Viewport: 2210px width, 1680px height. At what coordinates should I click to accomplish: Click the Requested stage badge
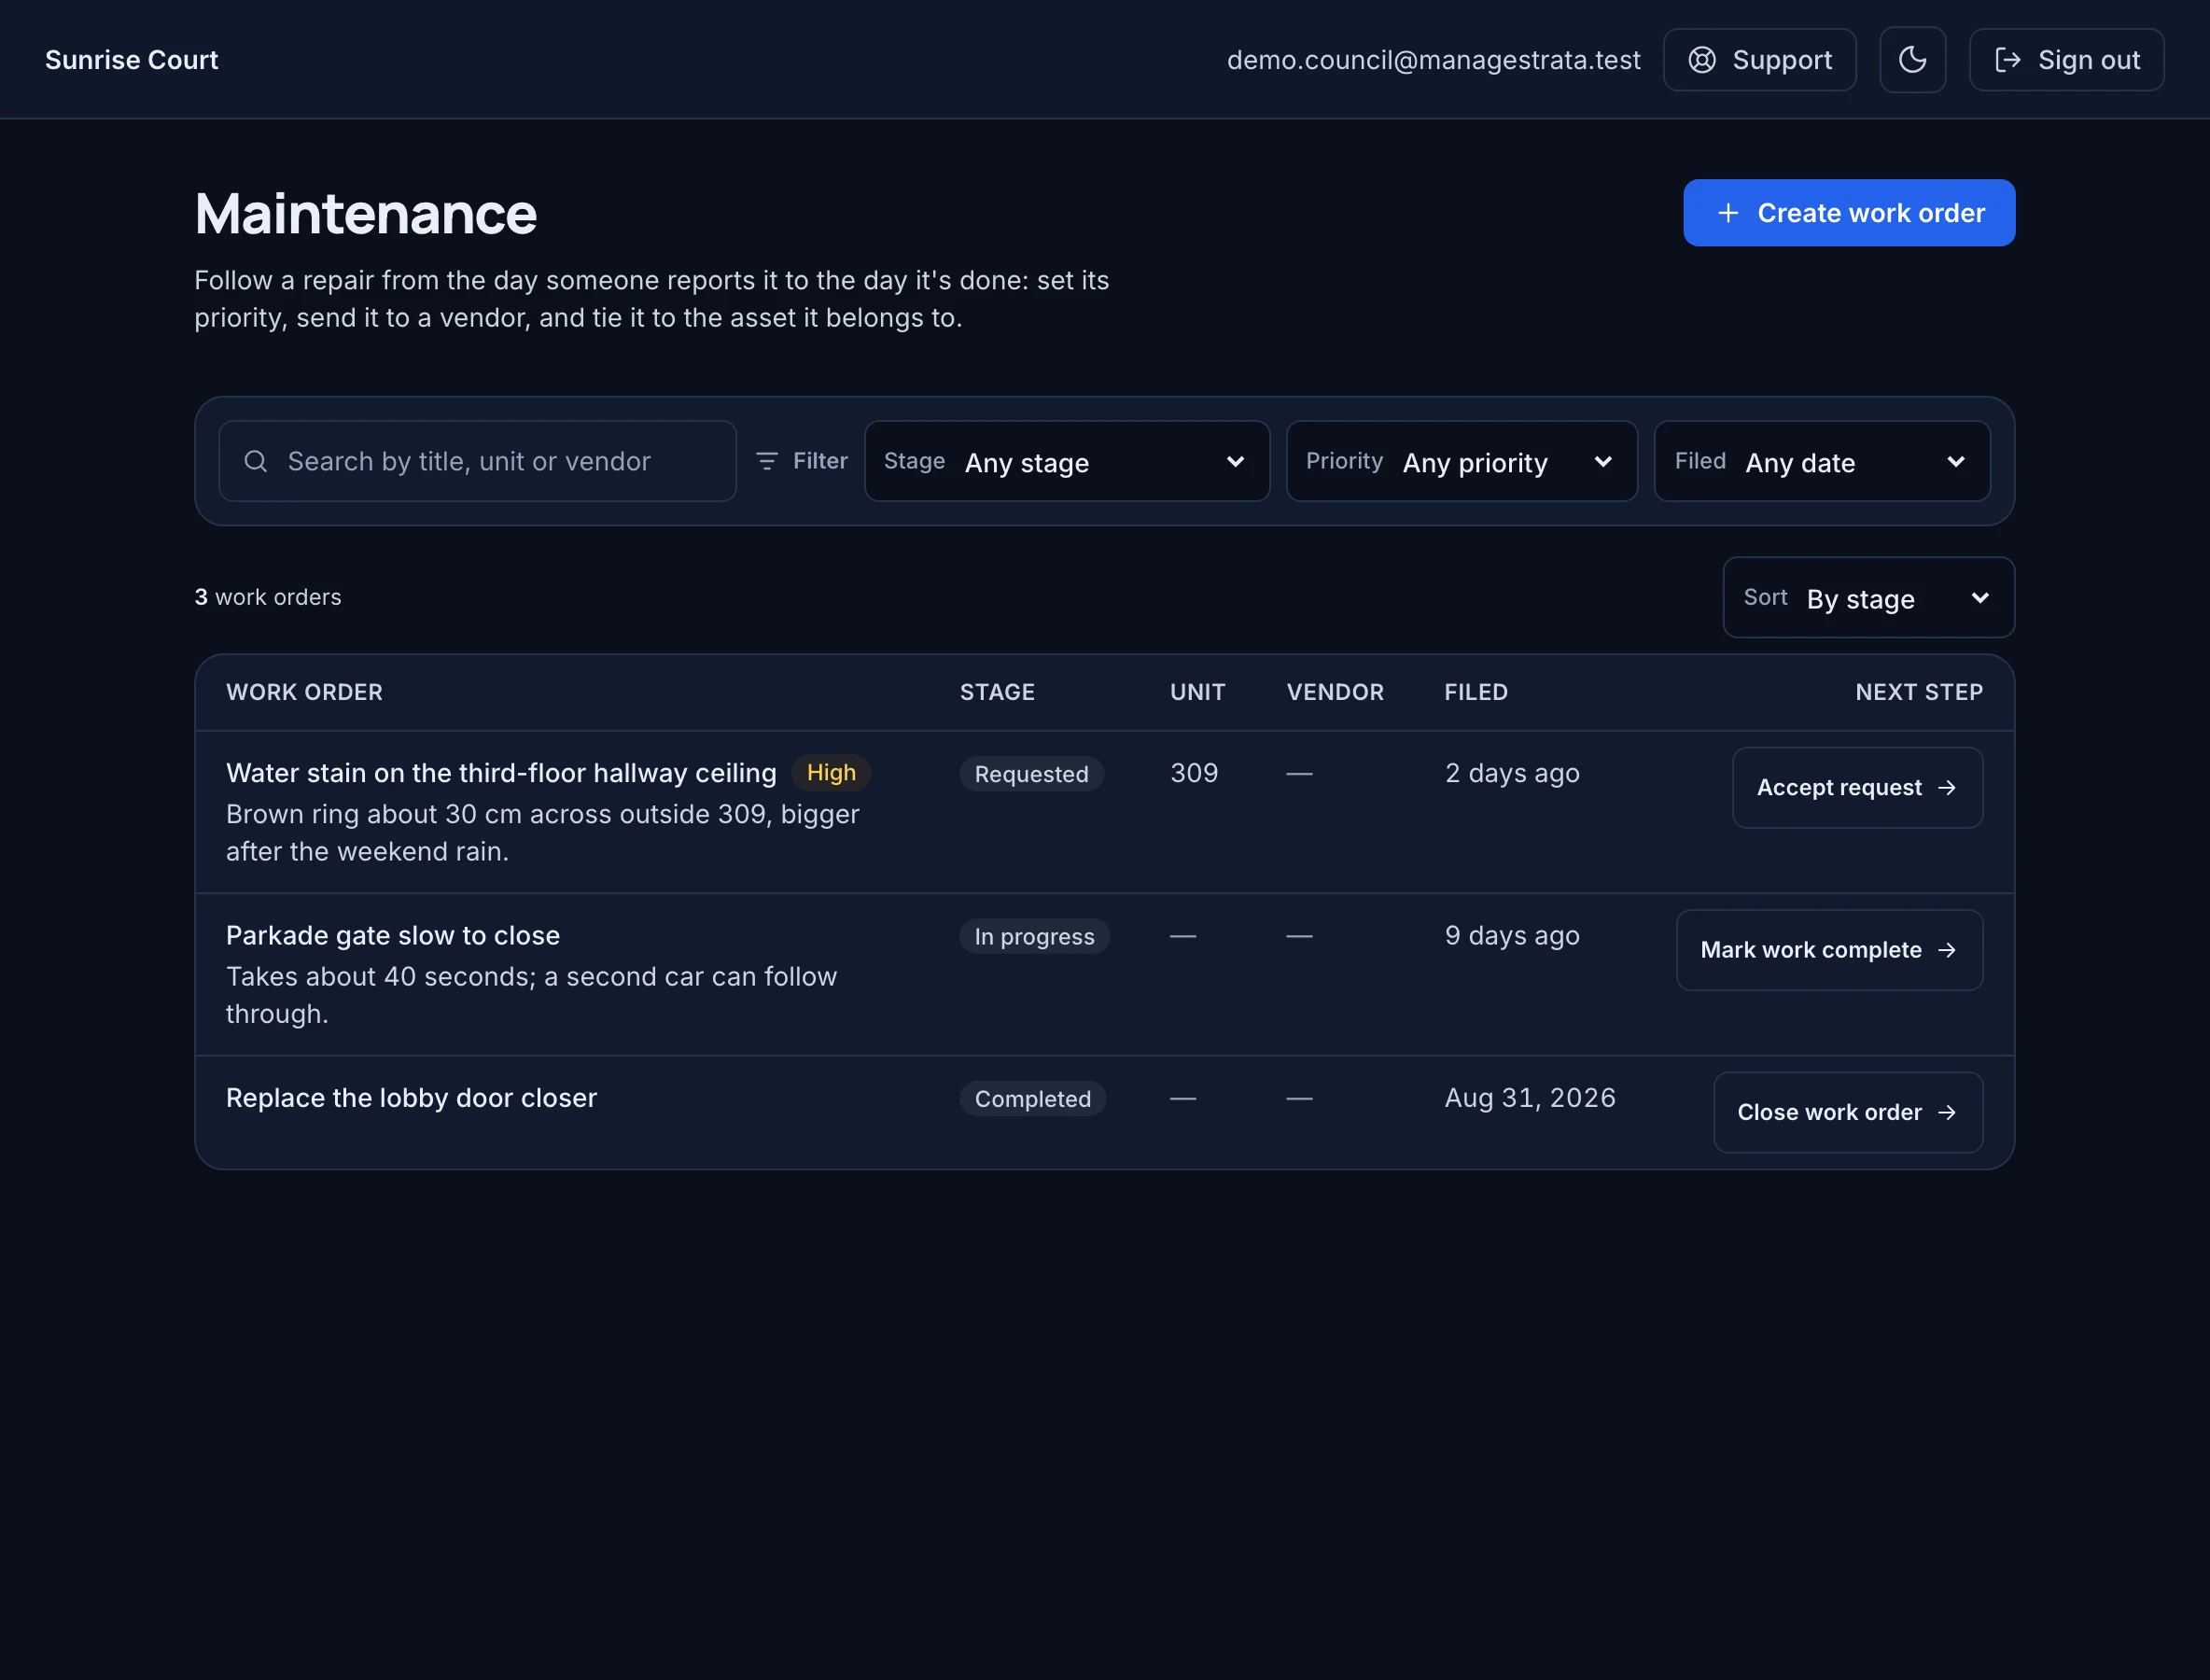pos(1031,774)
